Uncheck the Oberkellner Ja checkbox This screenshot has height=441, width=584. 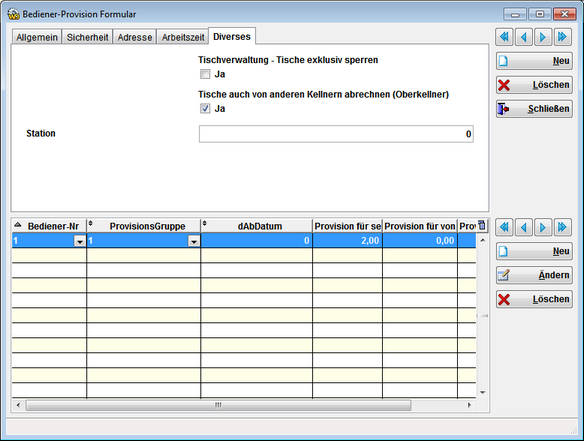pyautogui.click(x=205, y=108)
